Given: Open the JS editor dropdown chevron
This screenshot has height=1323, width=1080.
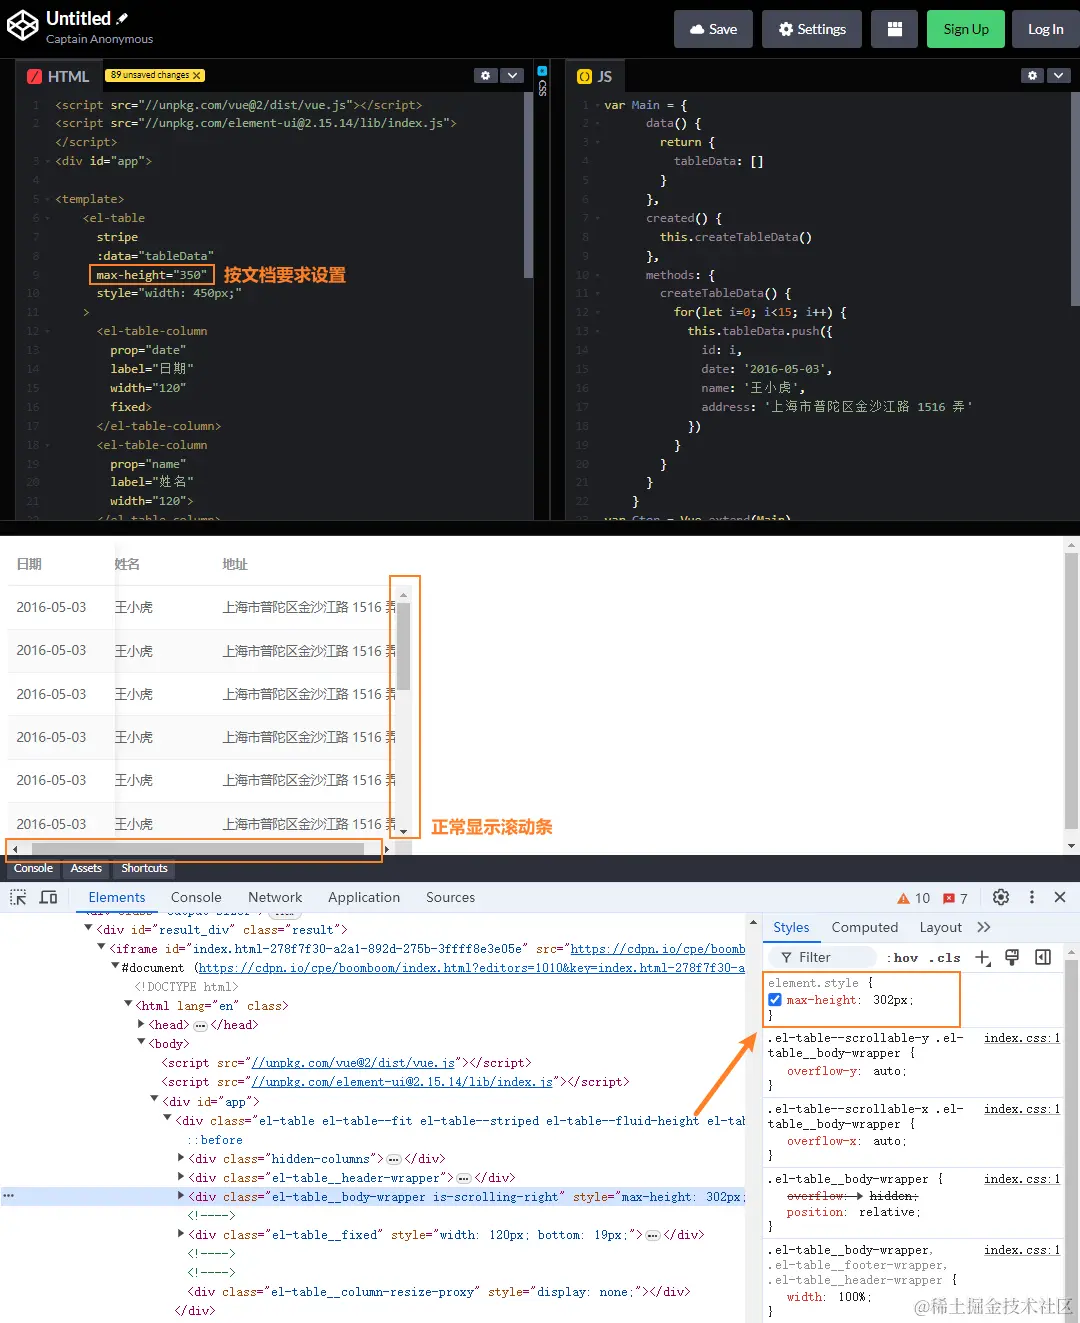Looking at the screenshot, I should point(1059,75).
